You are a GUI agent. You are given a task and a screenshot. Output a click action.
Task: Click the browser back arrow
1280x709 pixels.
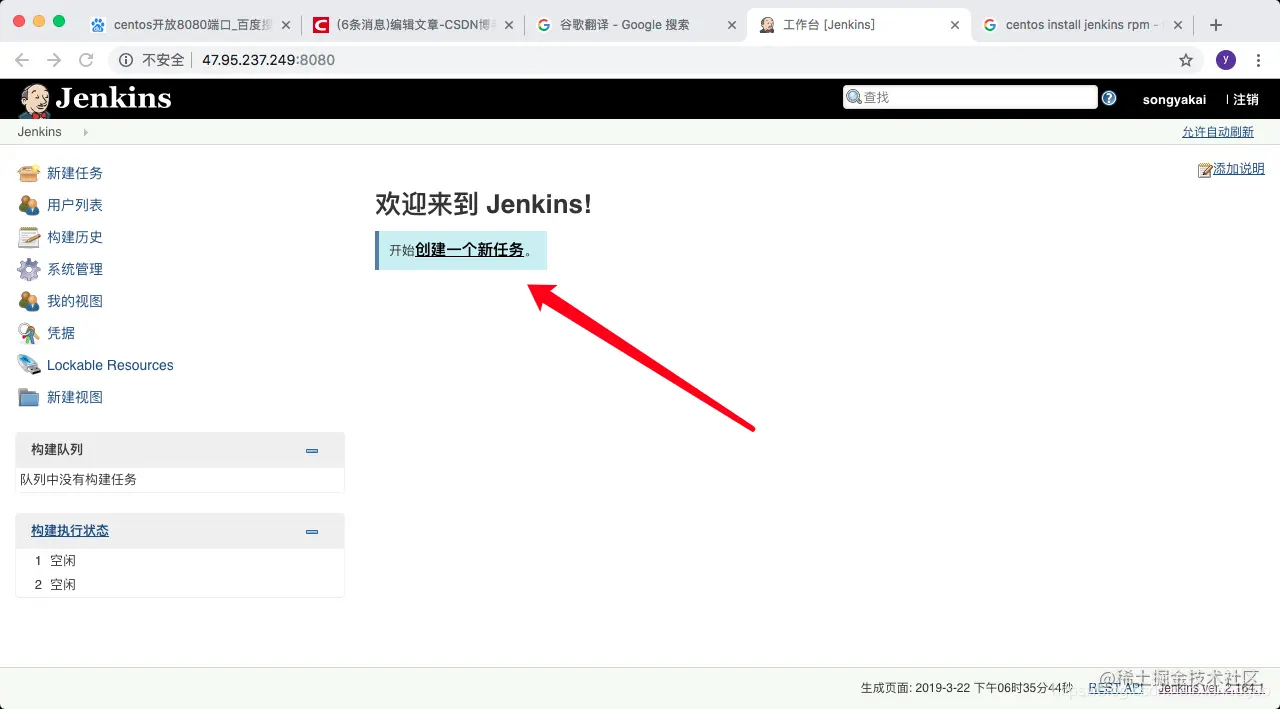coord(22,60)
